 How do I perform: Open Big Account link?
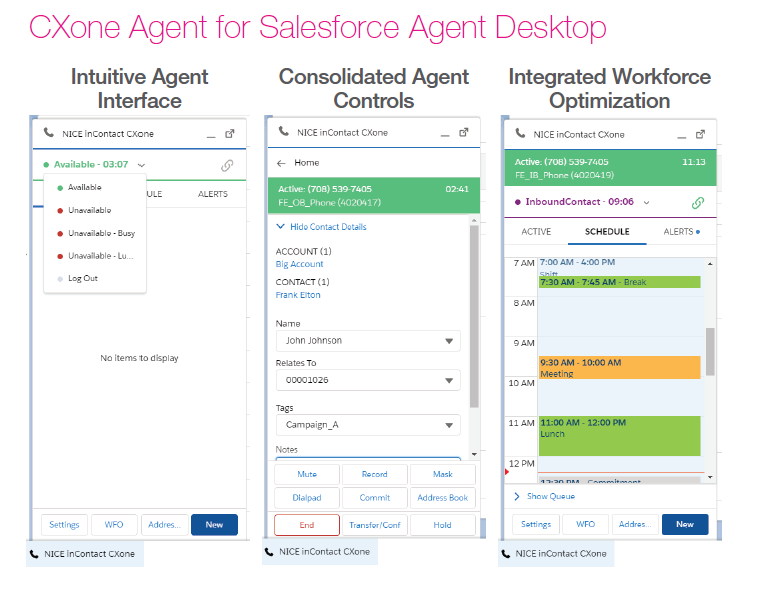click(299, 264)
